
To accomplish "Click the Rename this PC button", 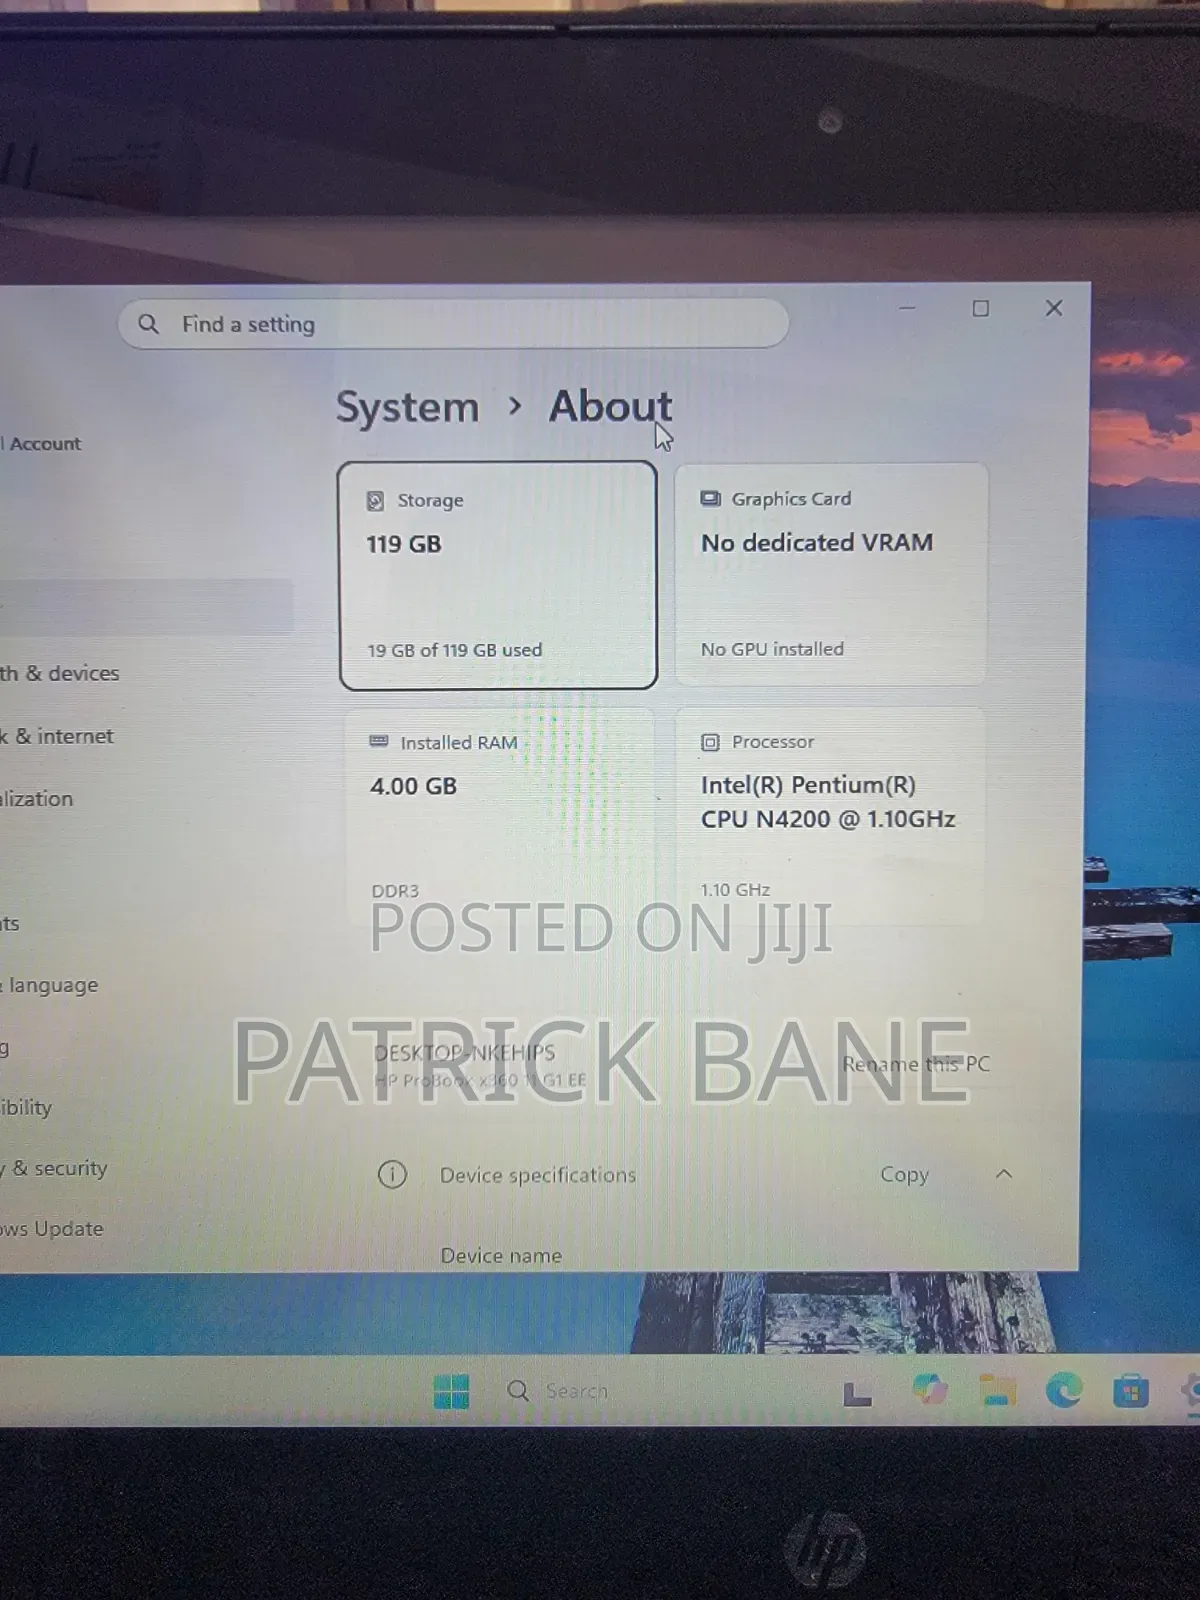I will coord(916,1064).
